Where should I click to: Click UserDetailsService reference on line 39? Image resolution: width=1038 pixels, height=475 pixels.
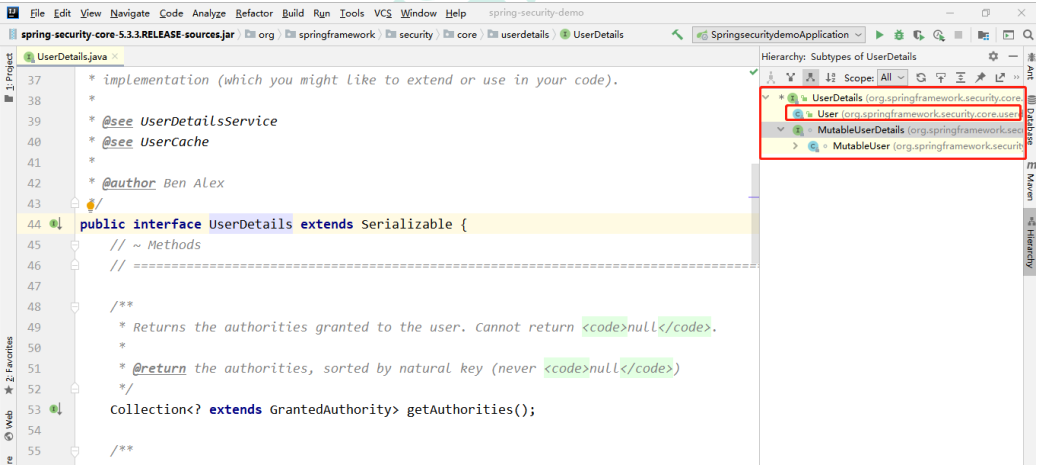[x=209, y=121]
